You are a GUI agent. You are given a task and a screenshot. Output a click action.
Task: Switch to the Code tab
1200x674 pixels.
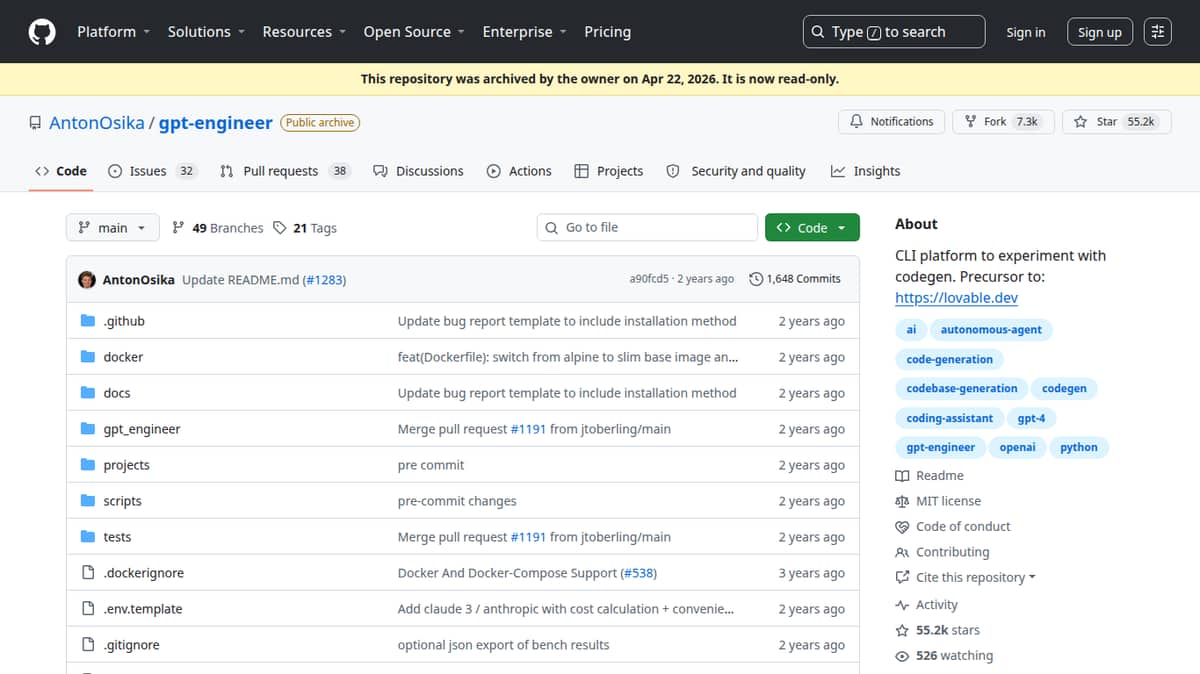pos(61,171)
